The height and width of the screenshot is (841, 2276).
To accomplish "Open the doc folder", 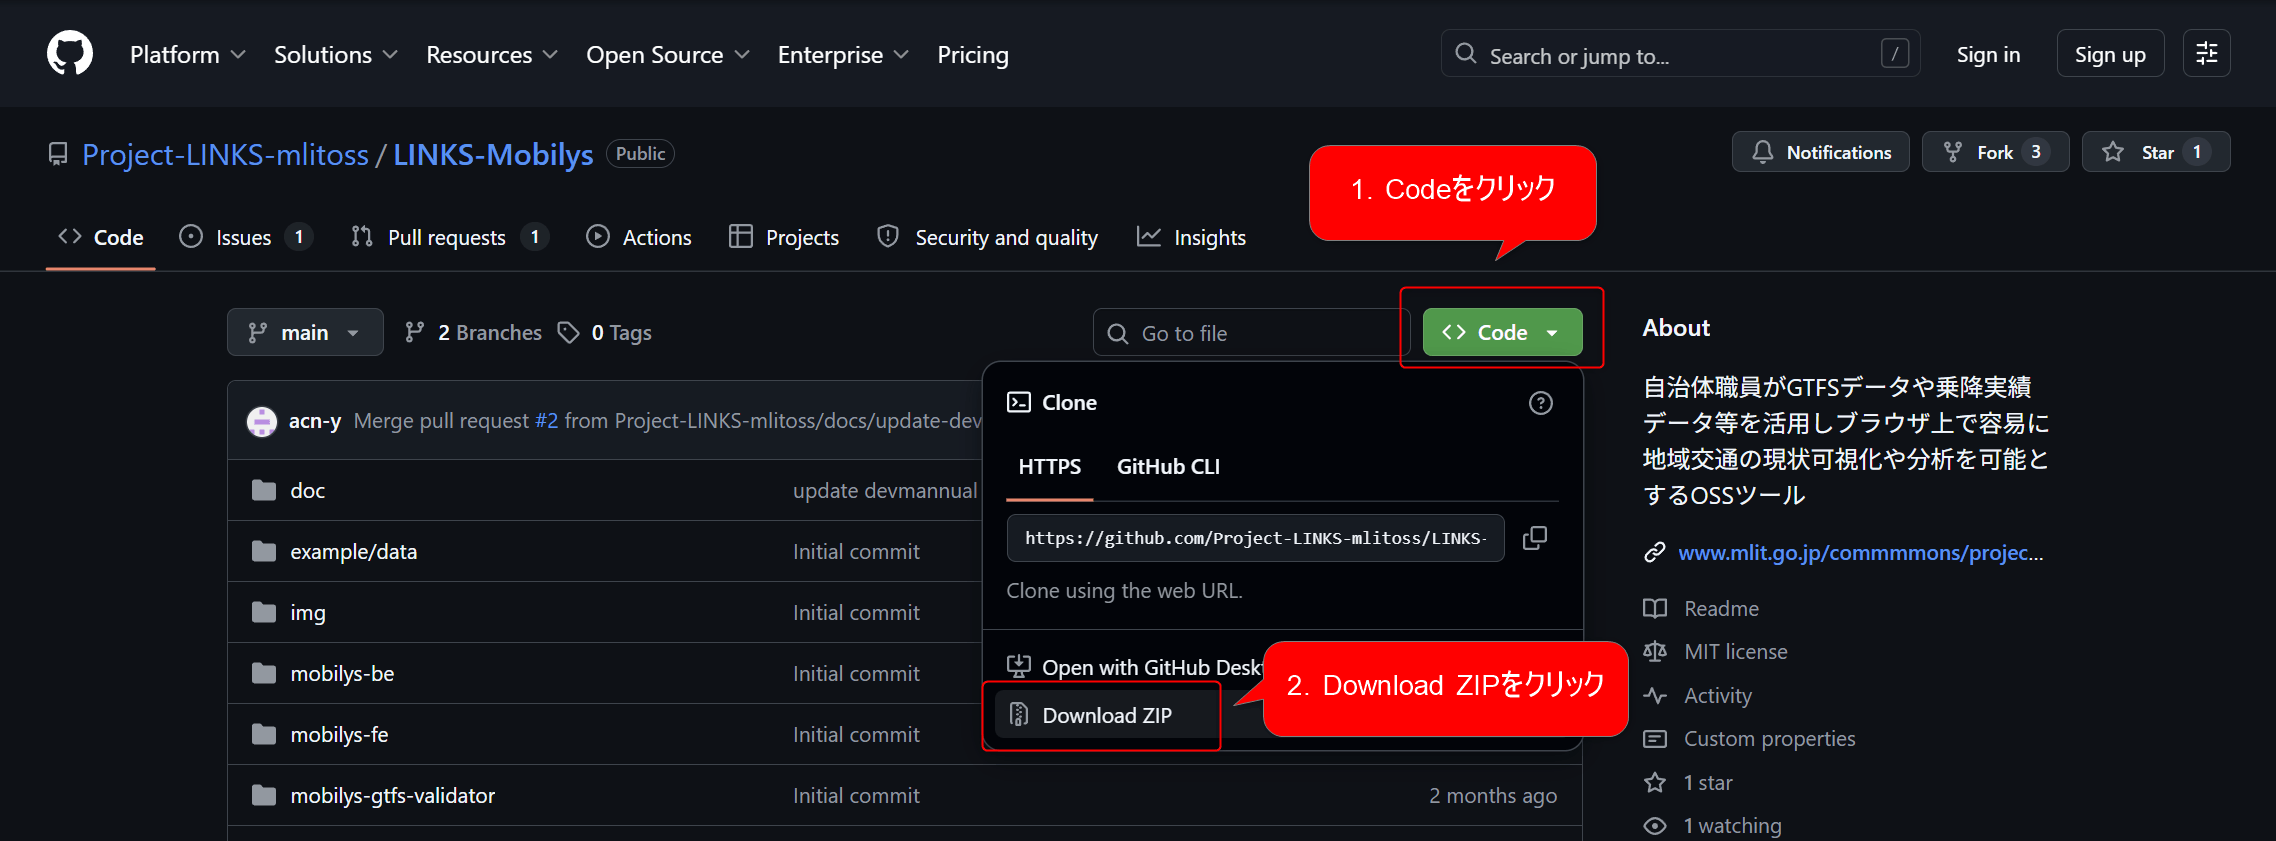I will 308,491.
